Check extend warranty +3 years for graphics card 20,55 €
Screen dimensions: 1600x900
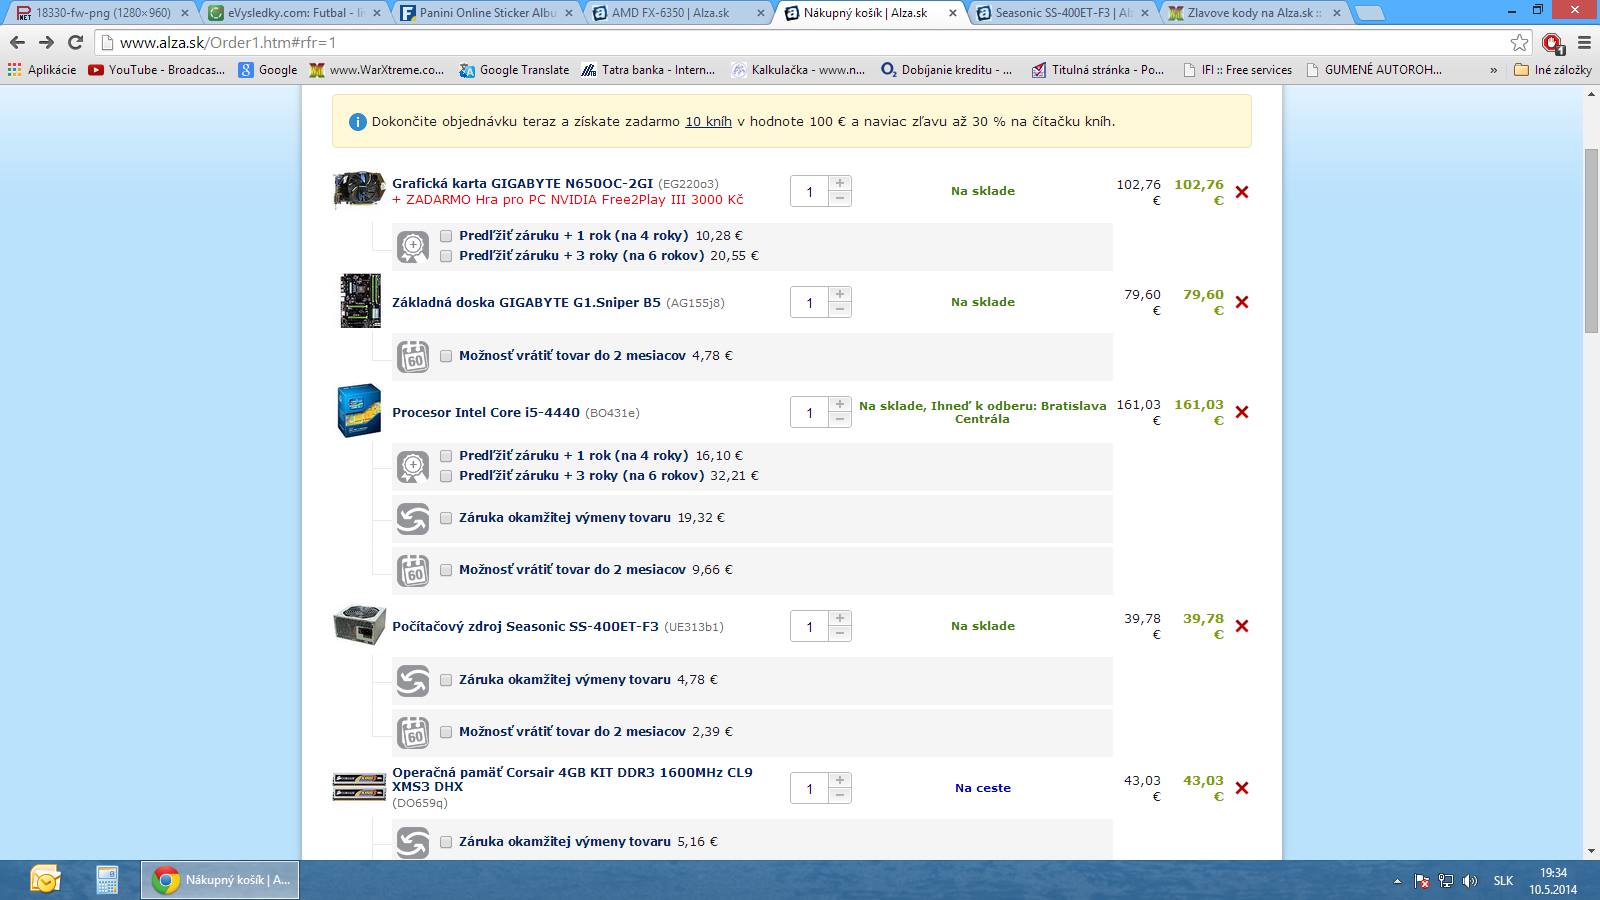(446, 256)
